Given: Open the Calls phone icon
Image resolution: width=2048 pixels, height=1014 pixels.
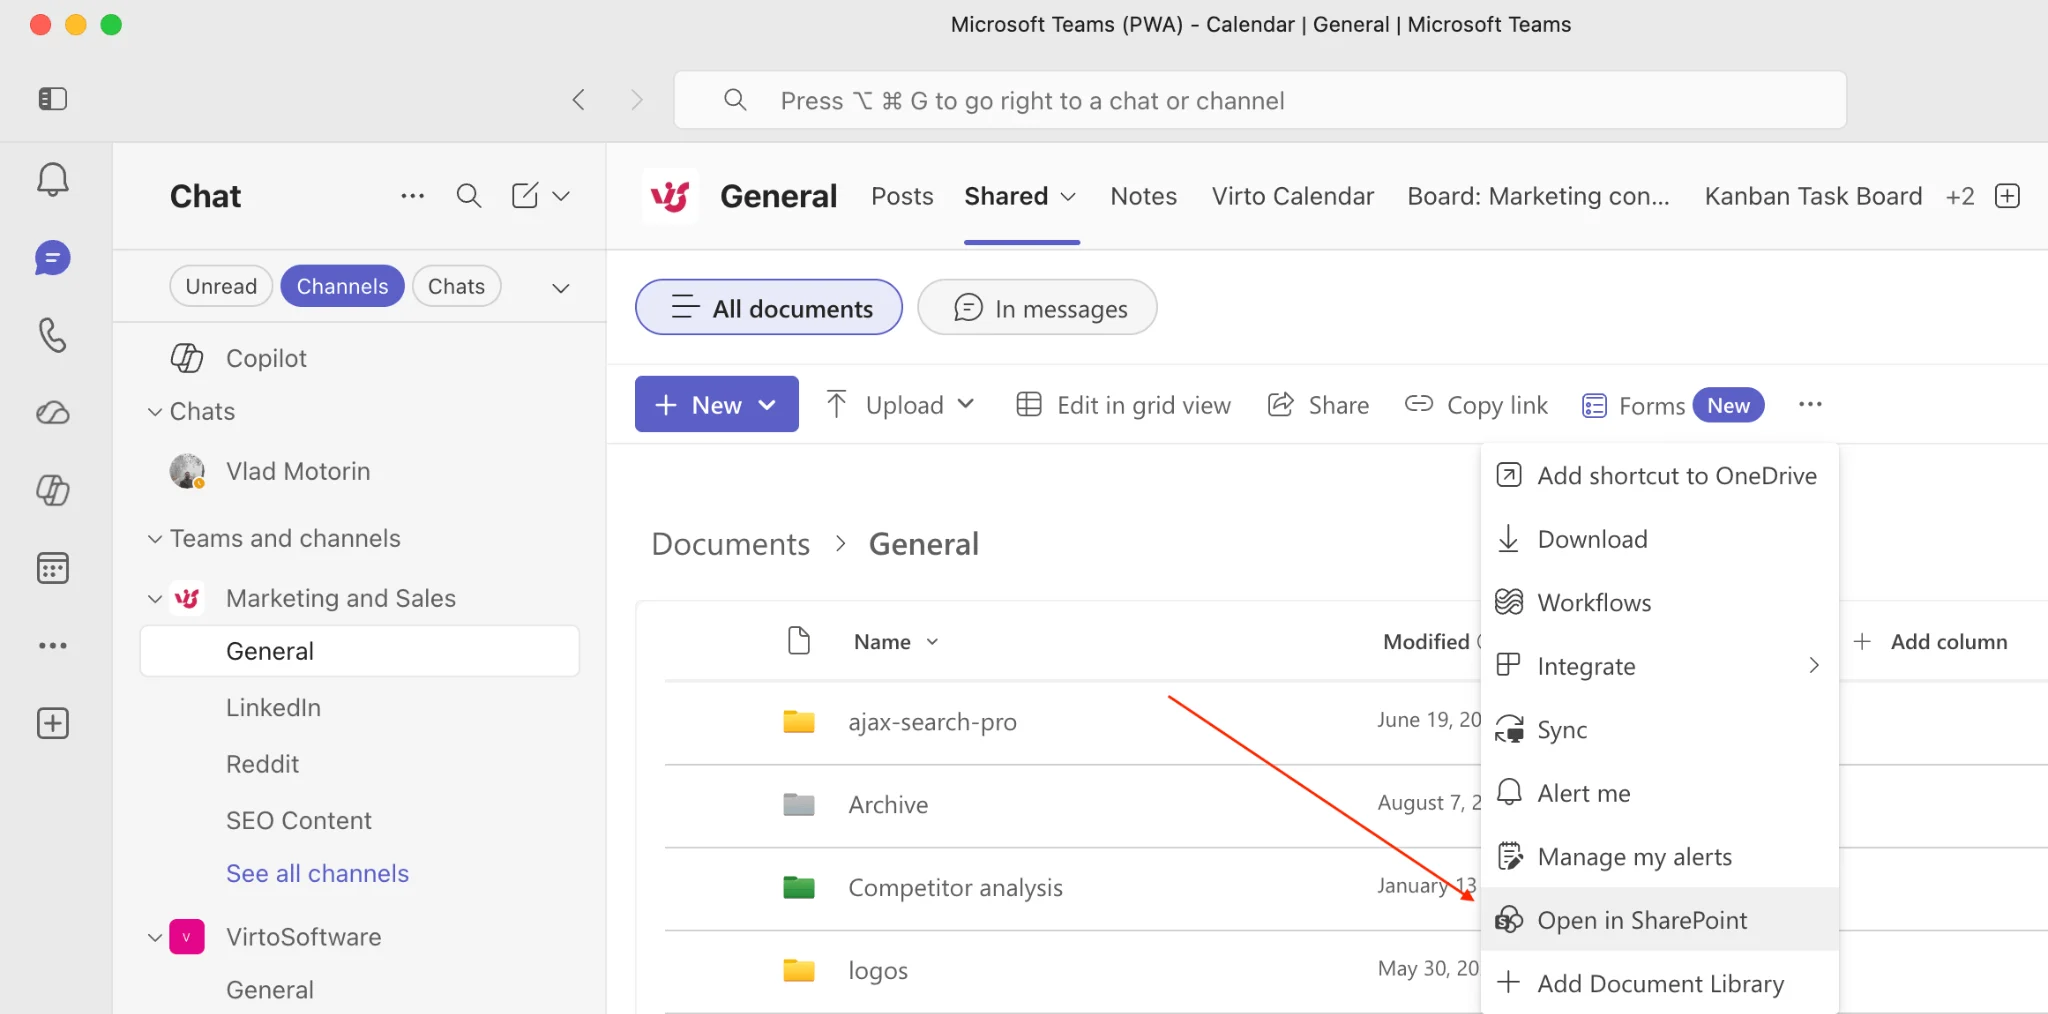Looking at the screenshot, I should pyautogui.click(x=52, y=335).
